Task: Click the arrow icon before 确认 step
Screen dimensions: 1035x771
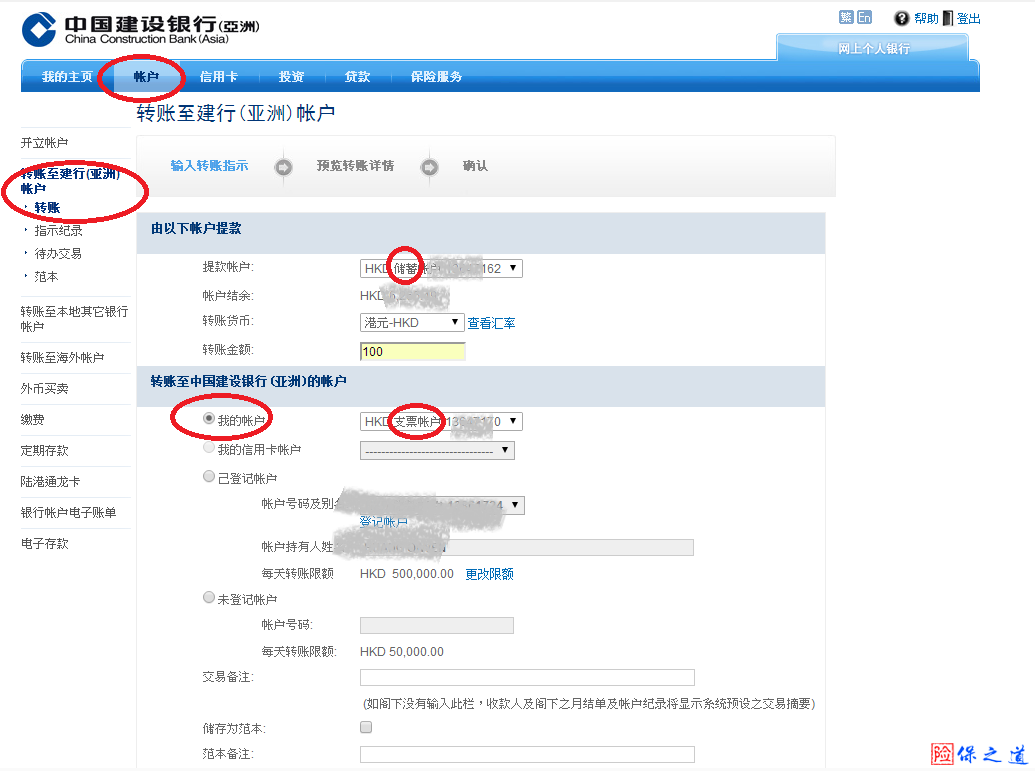Action: click(429, 167)
